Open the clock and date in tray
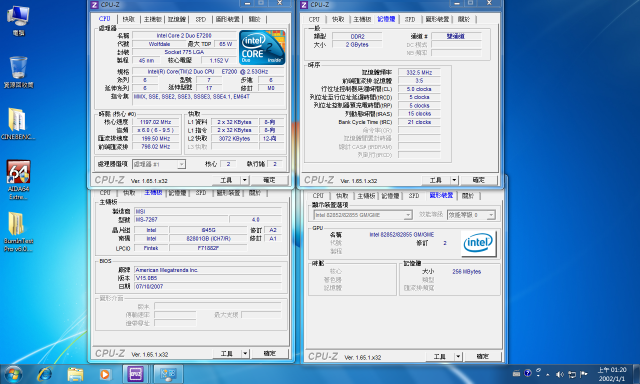Screen dimensions: 640x384 (611, 374)
